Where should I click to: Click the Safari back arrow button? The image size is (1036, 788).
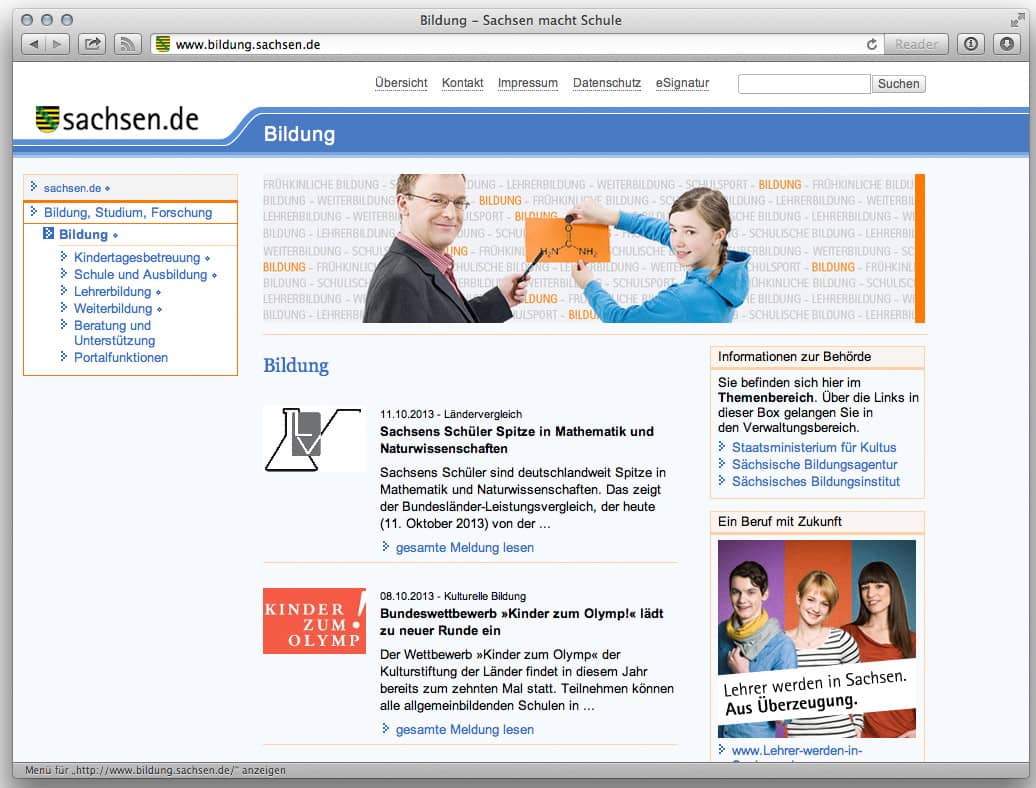point(34,44)
